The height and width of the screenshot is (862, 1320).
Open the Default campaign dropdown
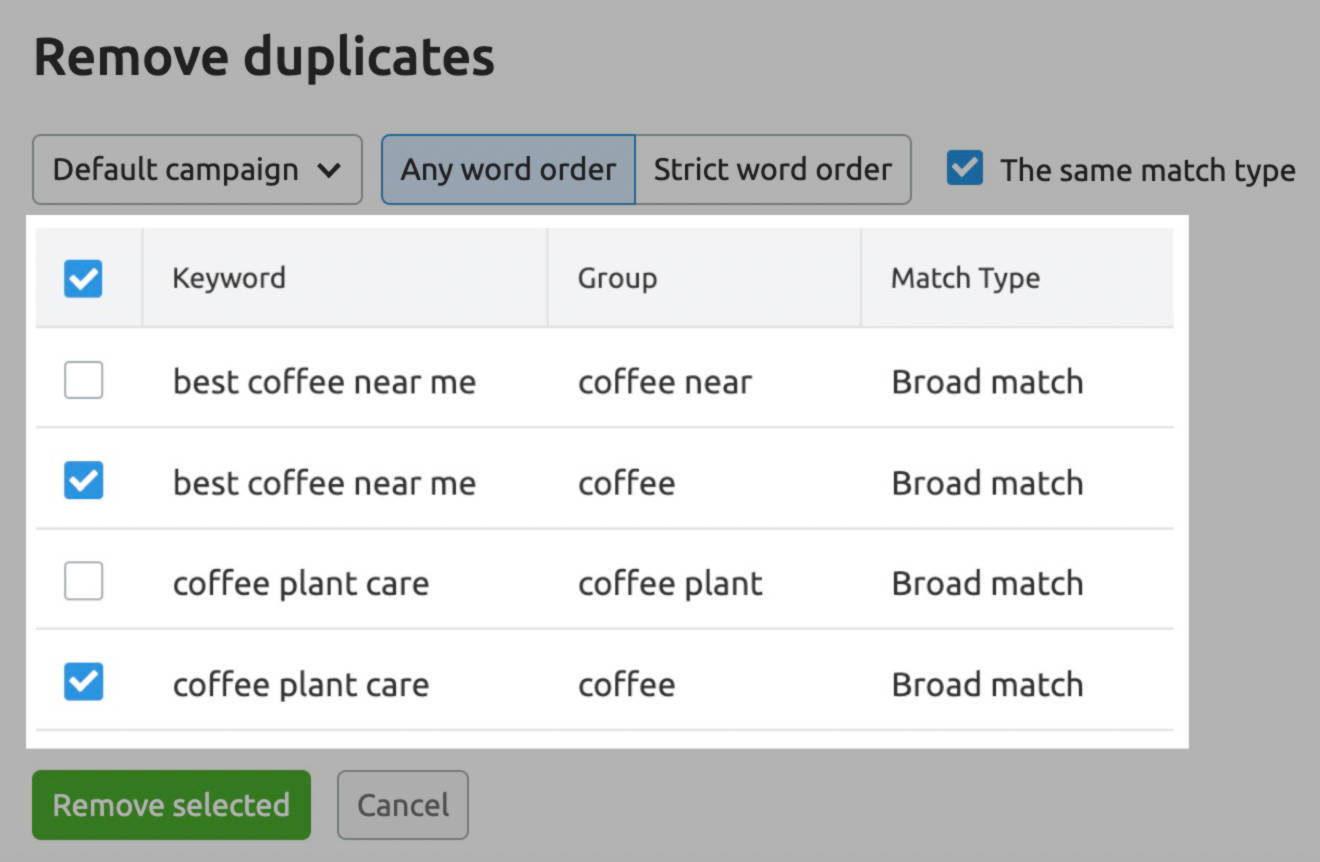[196, 170]
